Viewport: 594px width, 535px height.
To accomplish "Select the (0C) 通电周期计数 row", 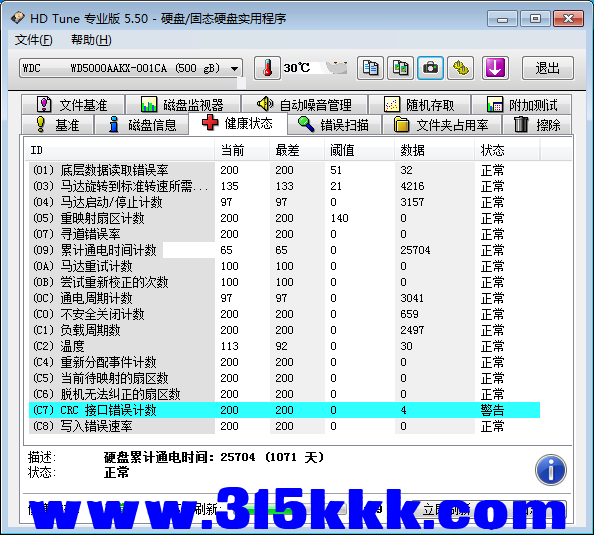I will pos(284,298).
